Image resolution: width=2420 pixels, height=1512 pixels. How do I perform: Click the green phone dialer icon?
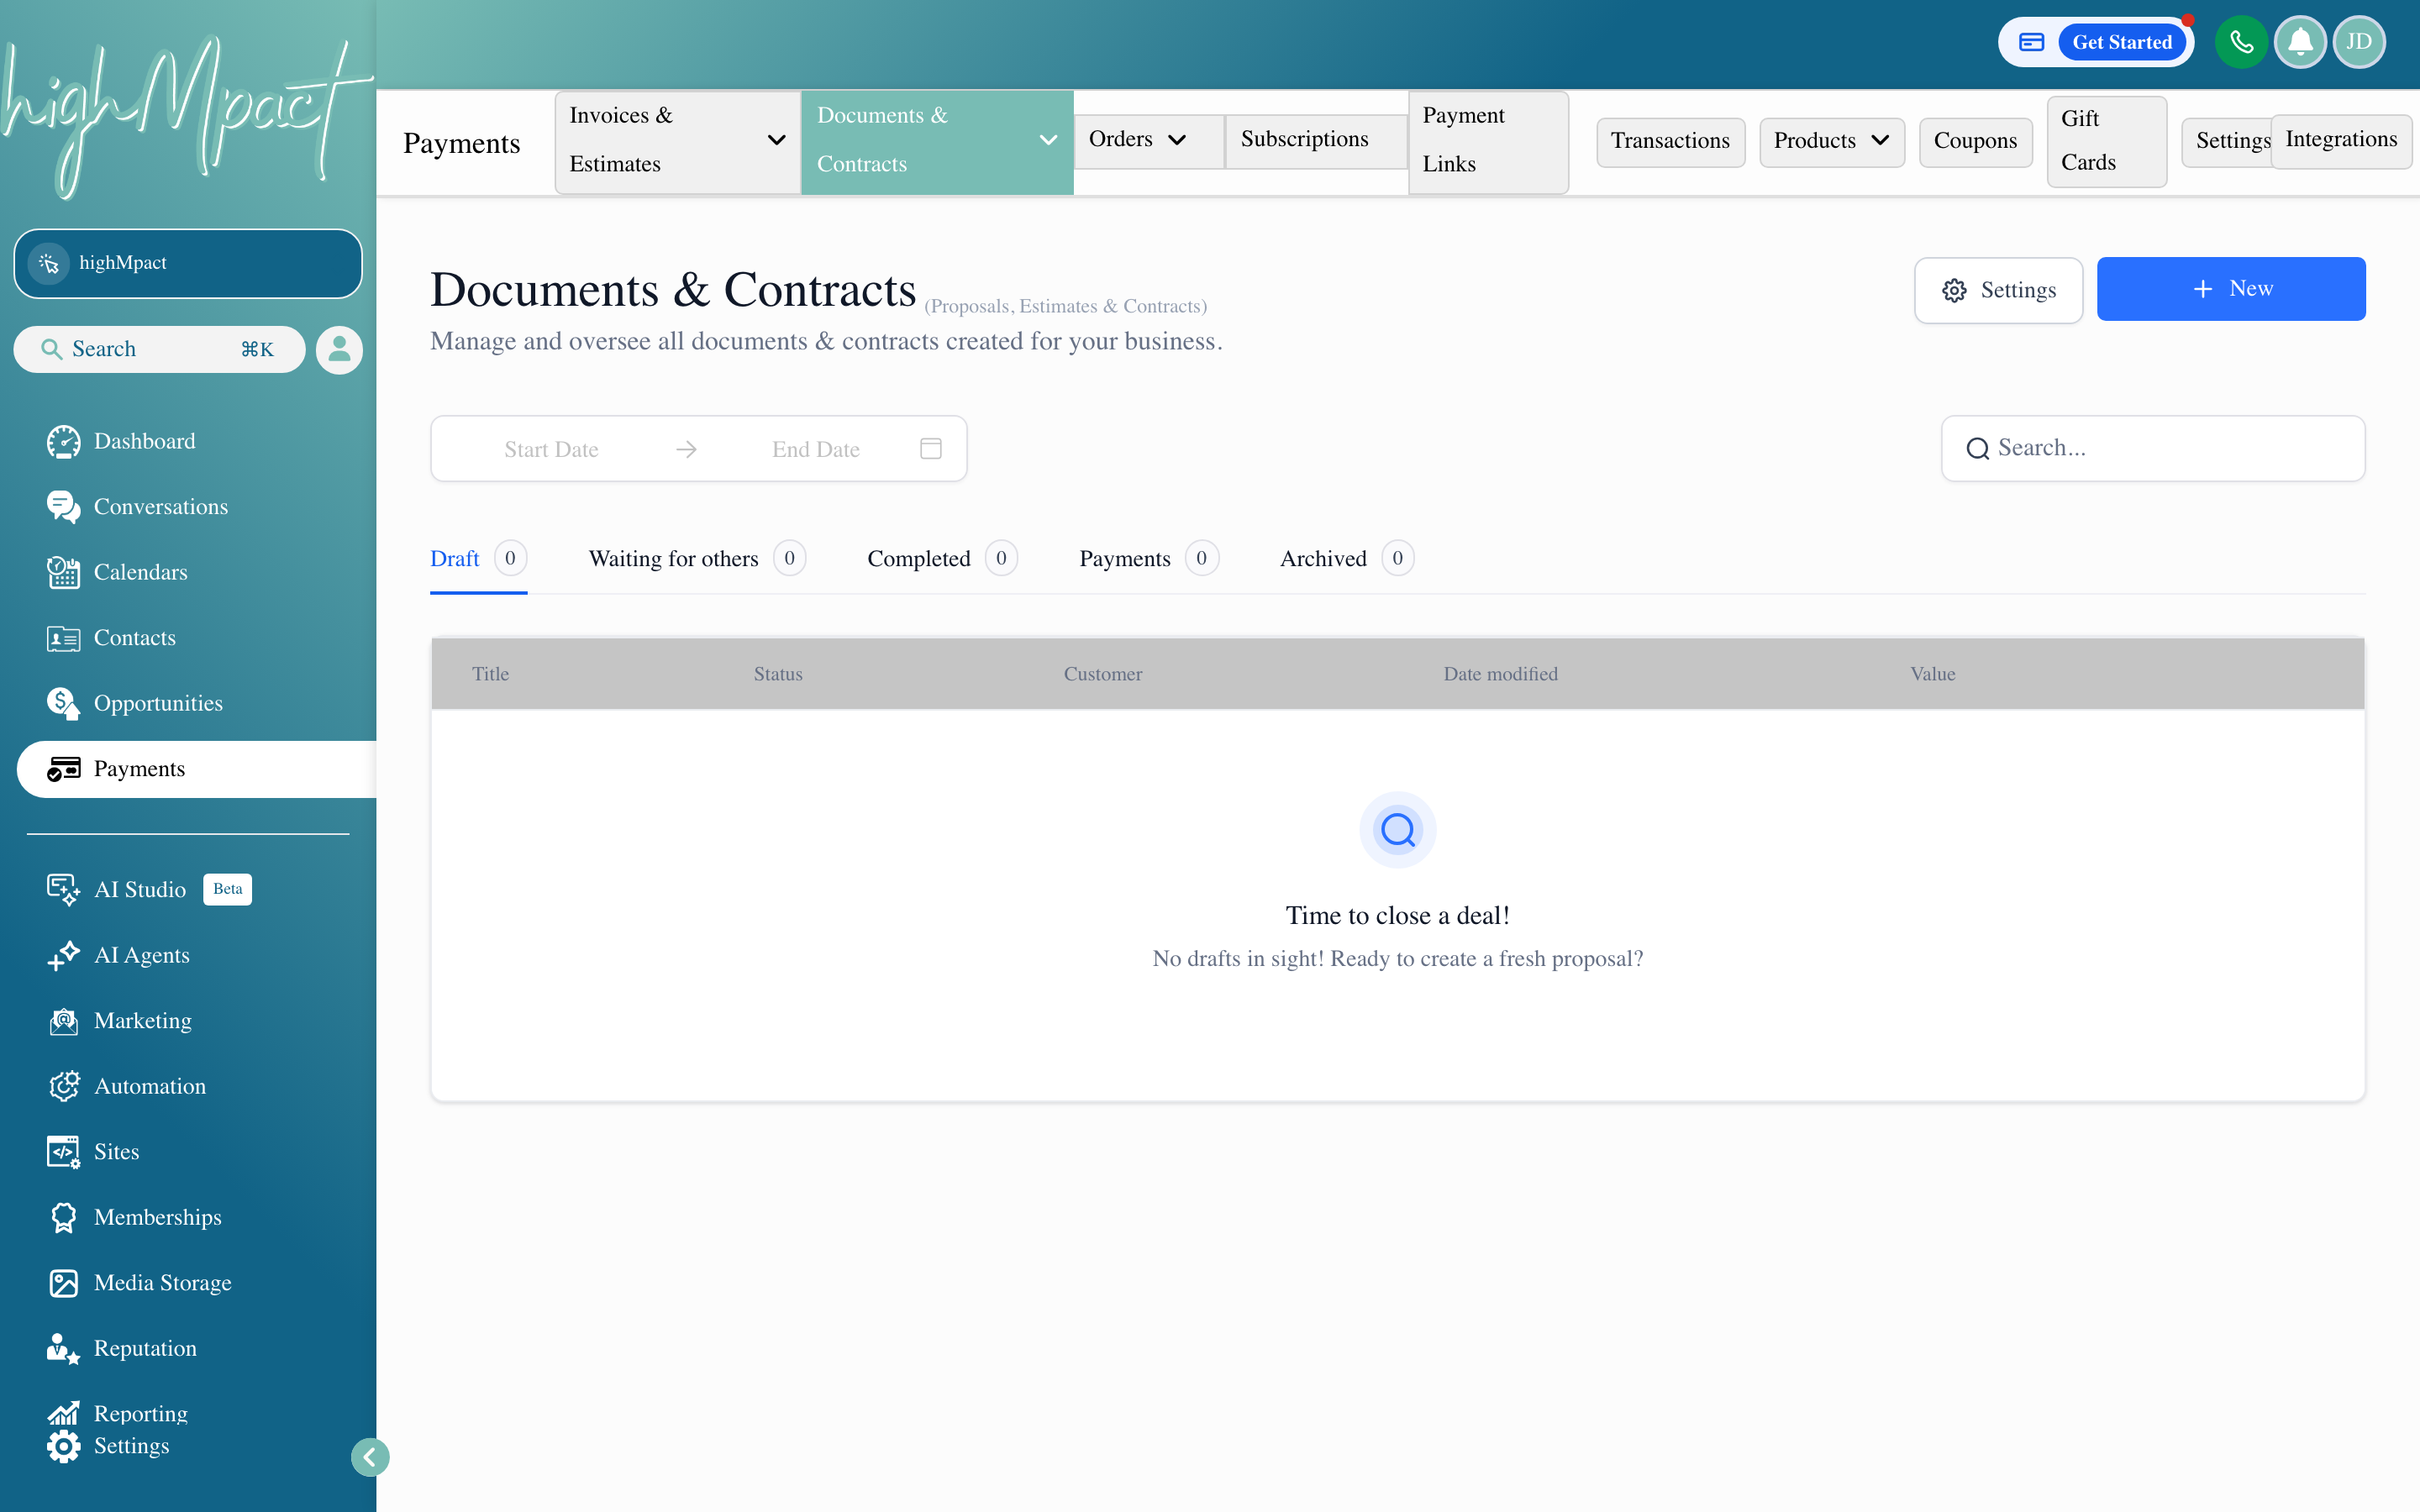point(2241,42)
